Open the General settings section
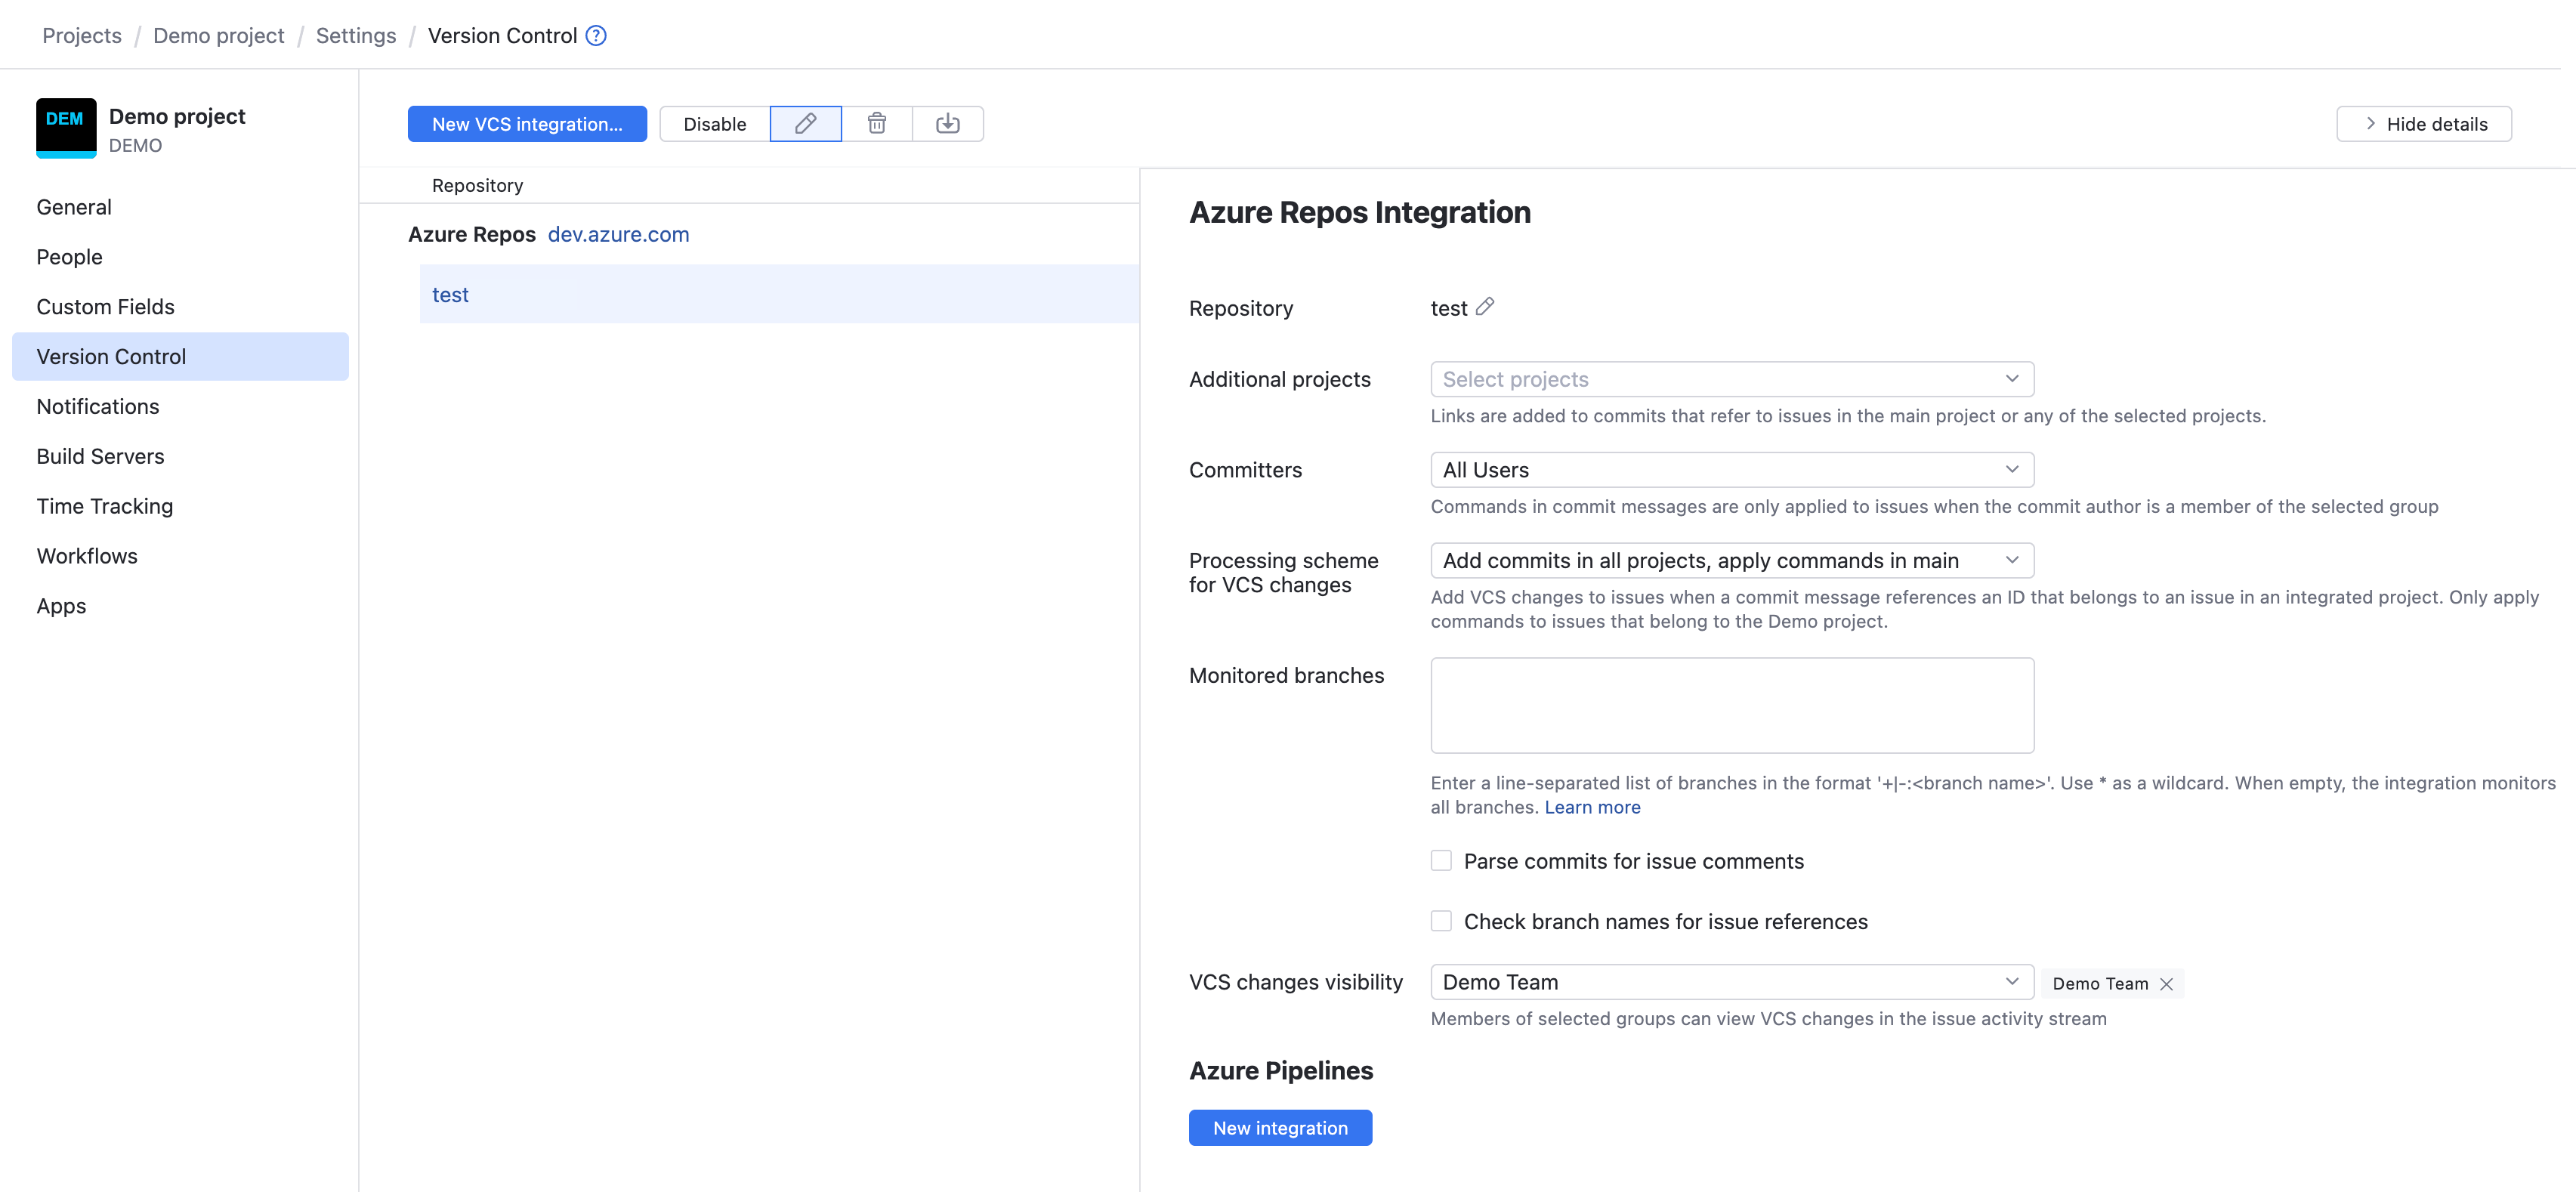Screen dimensions: 2576x1192 pyautogui.click(x=180, y=207)
